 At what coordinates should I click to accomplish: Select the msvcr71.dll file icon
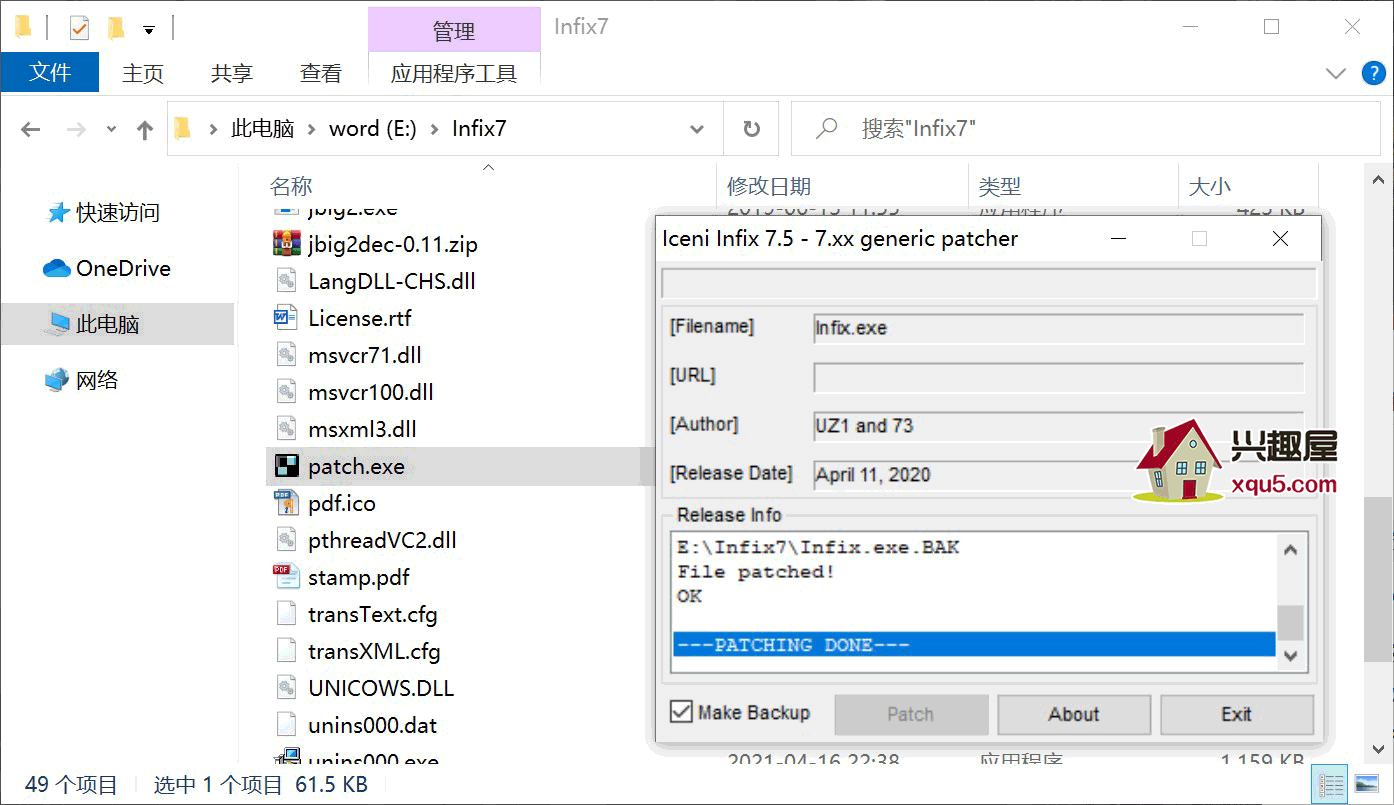(x=286, y=355)
